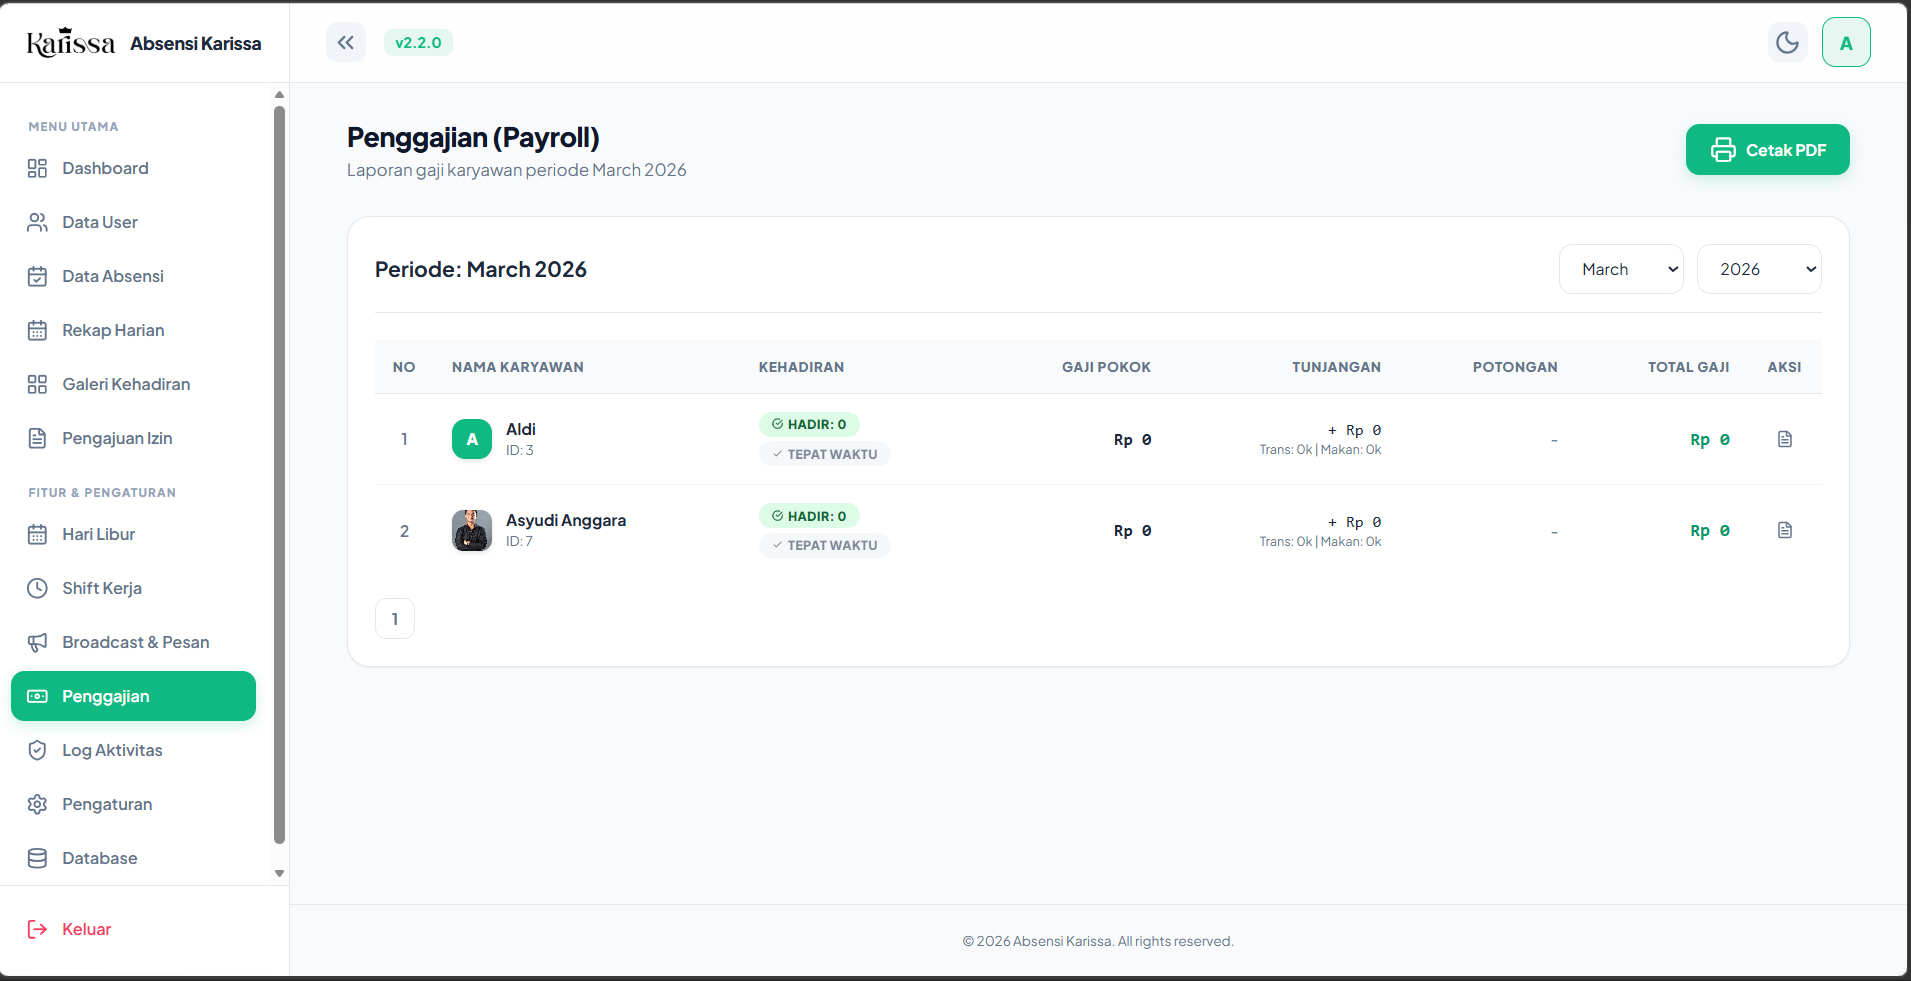1911x981 pixels.
Task: Click Asyudi Anggara's profile photo
Action: coord(472,530)
